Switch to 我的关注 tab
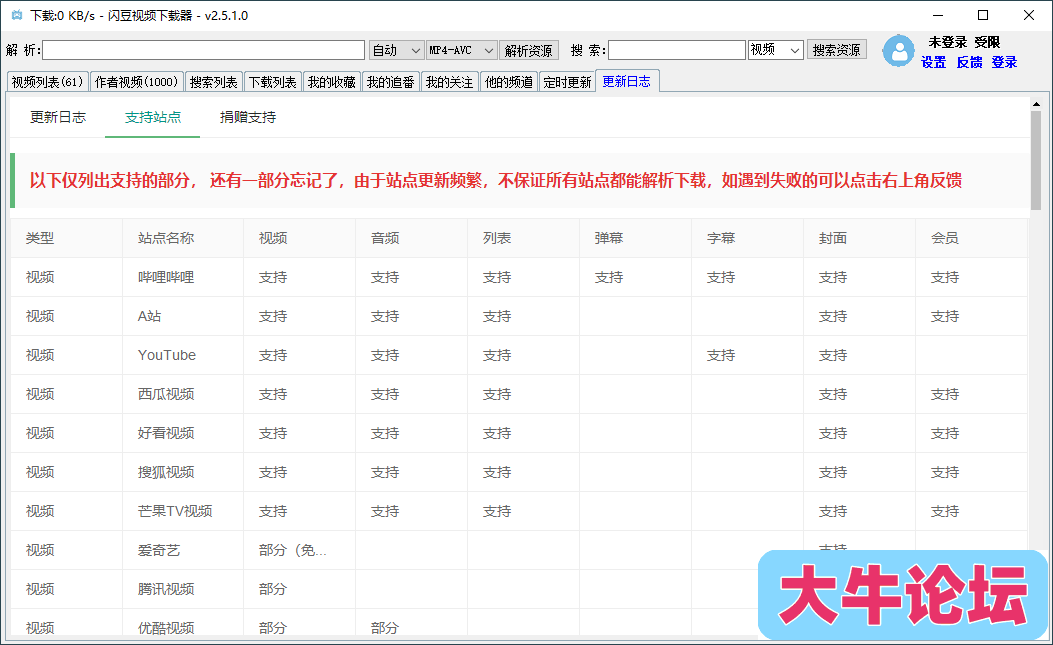Image resolution: width=1053 pixels, height=645 pixels. pos(449,82)
